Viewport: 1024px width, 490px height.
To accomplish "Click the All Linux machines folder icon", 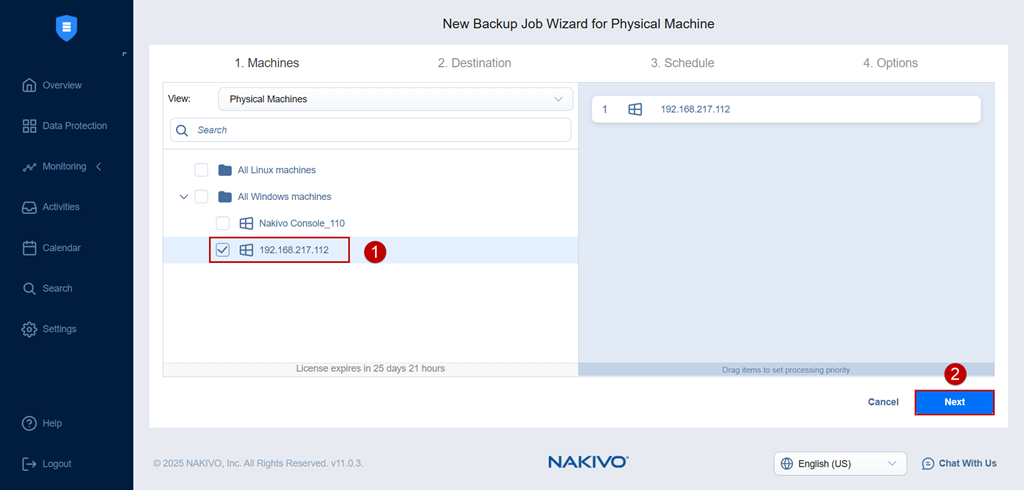I will (x=225, y=170).
